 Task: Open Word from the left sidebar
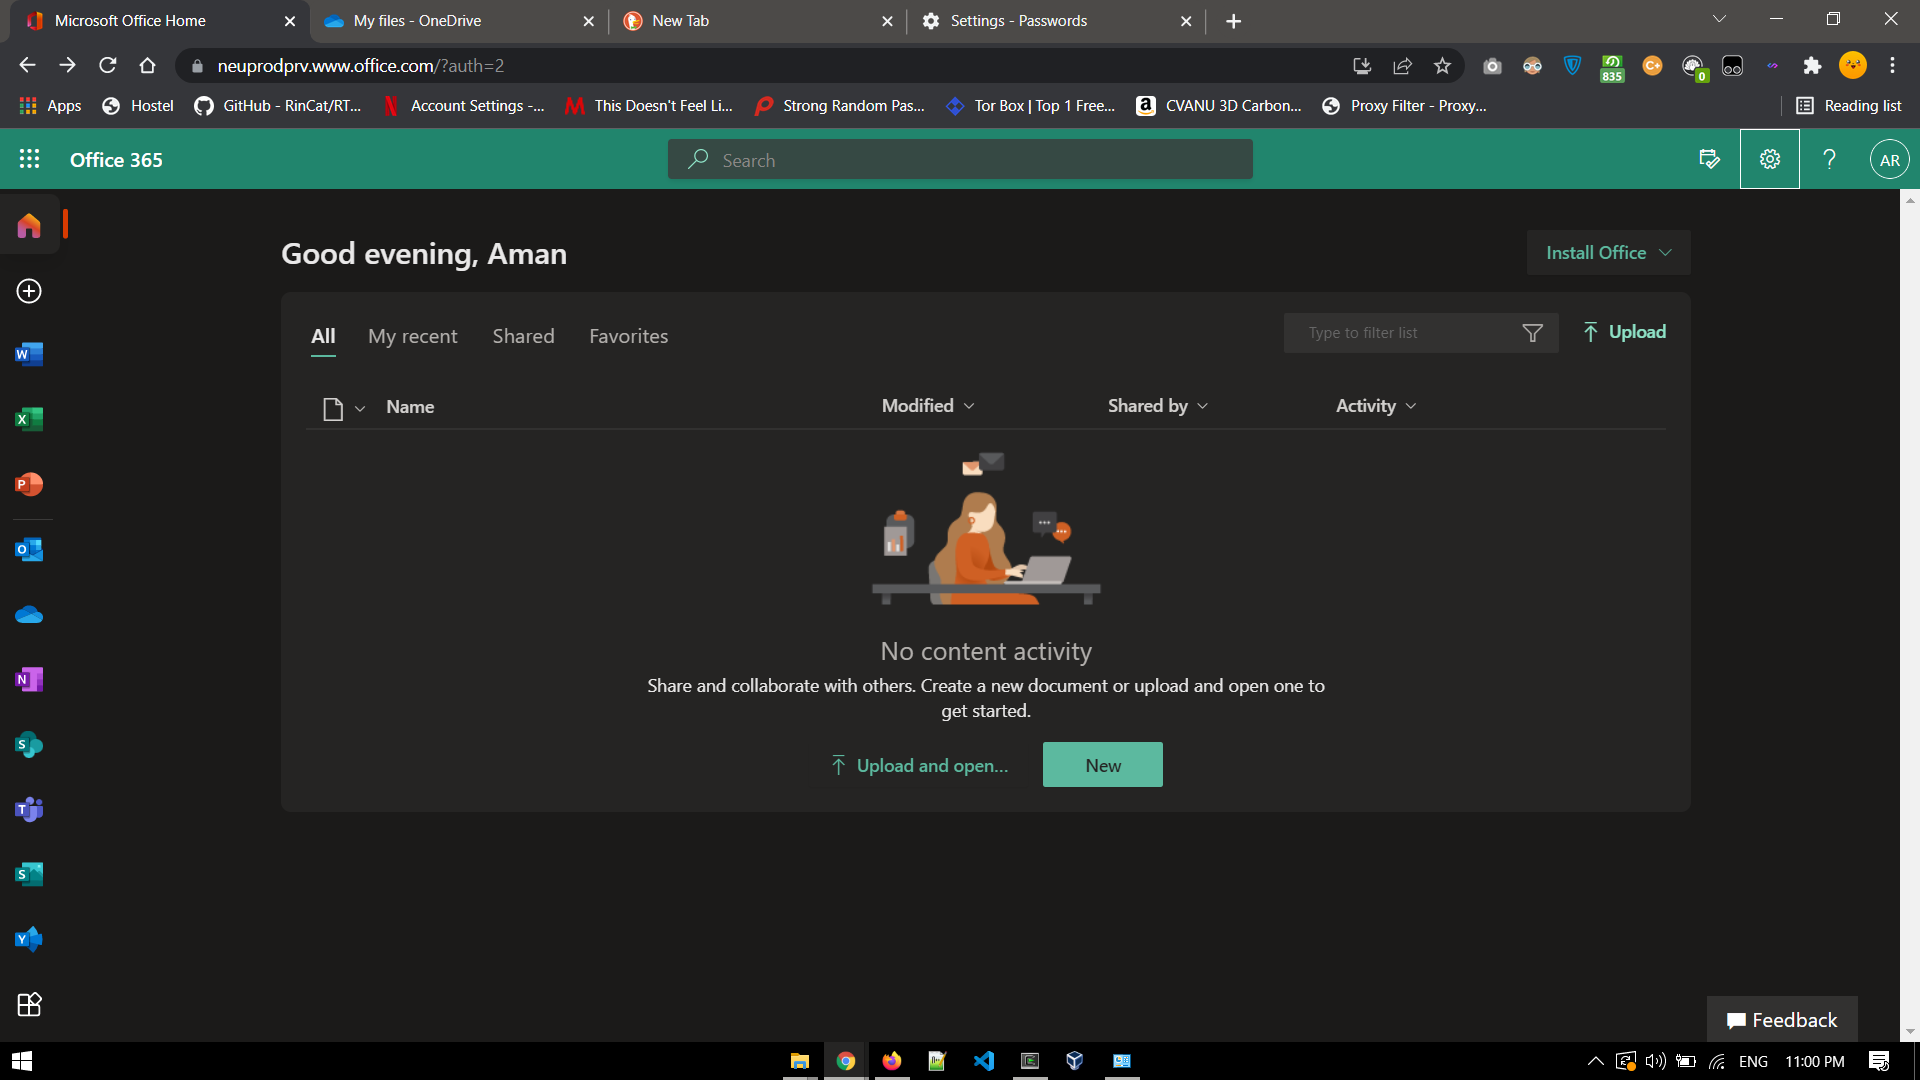(x=29, y=355)
